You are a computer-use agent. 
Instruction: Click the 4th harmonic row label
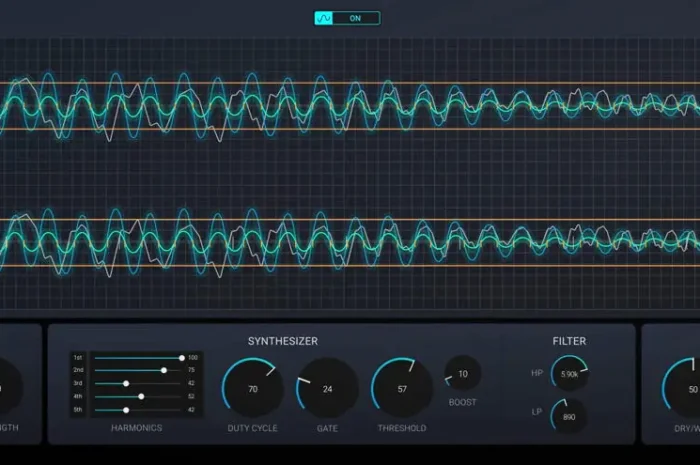pyautogui.click(x=78, y=396)
